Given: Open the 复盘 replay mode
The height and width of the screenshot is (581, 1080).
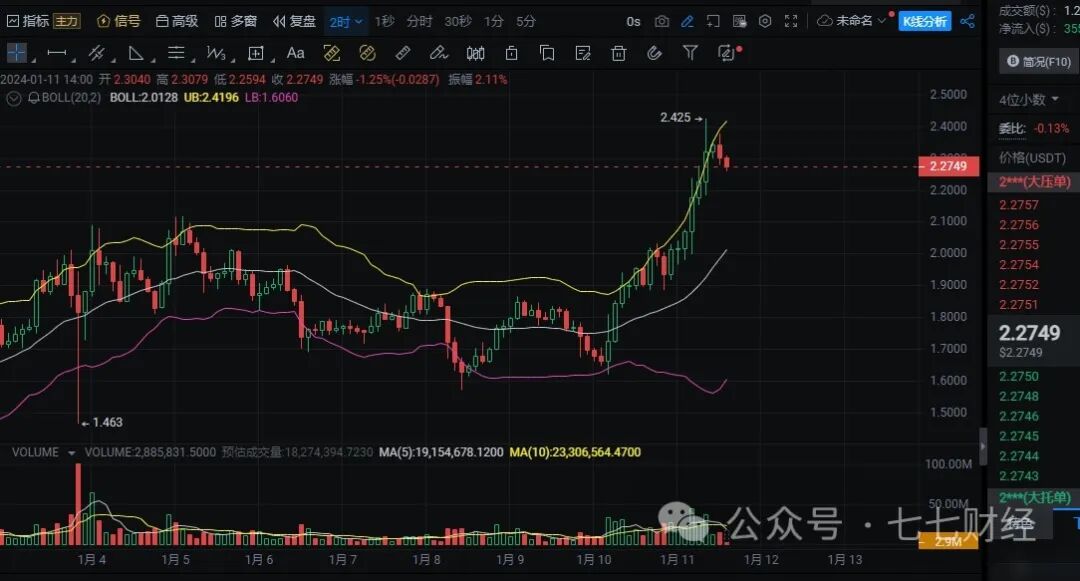Looking at the screenshot, I should click(294, 21).
